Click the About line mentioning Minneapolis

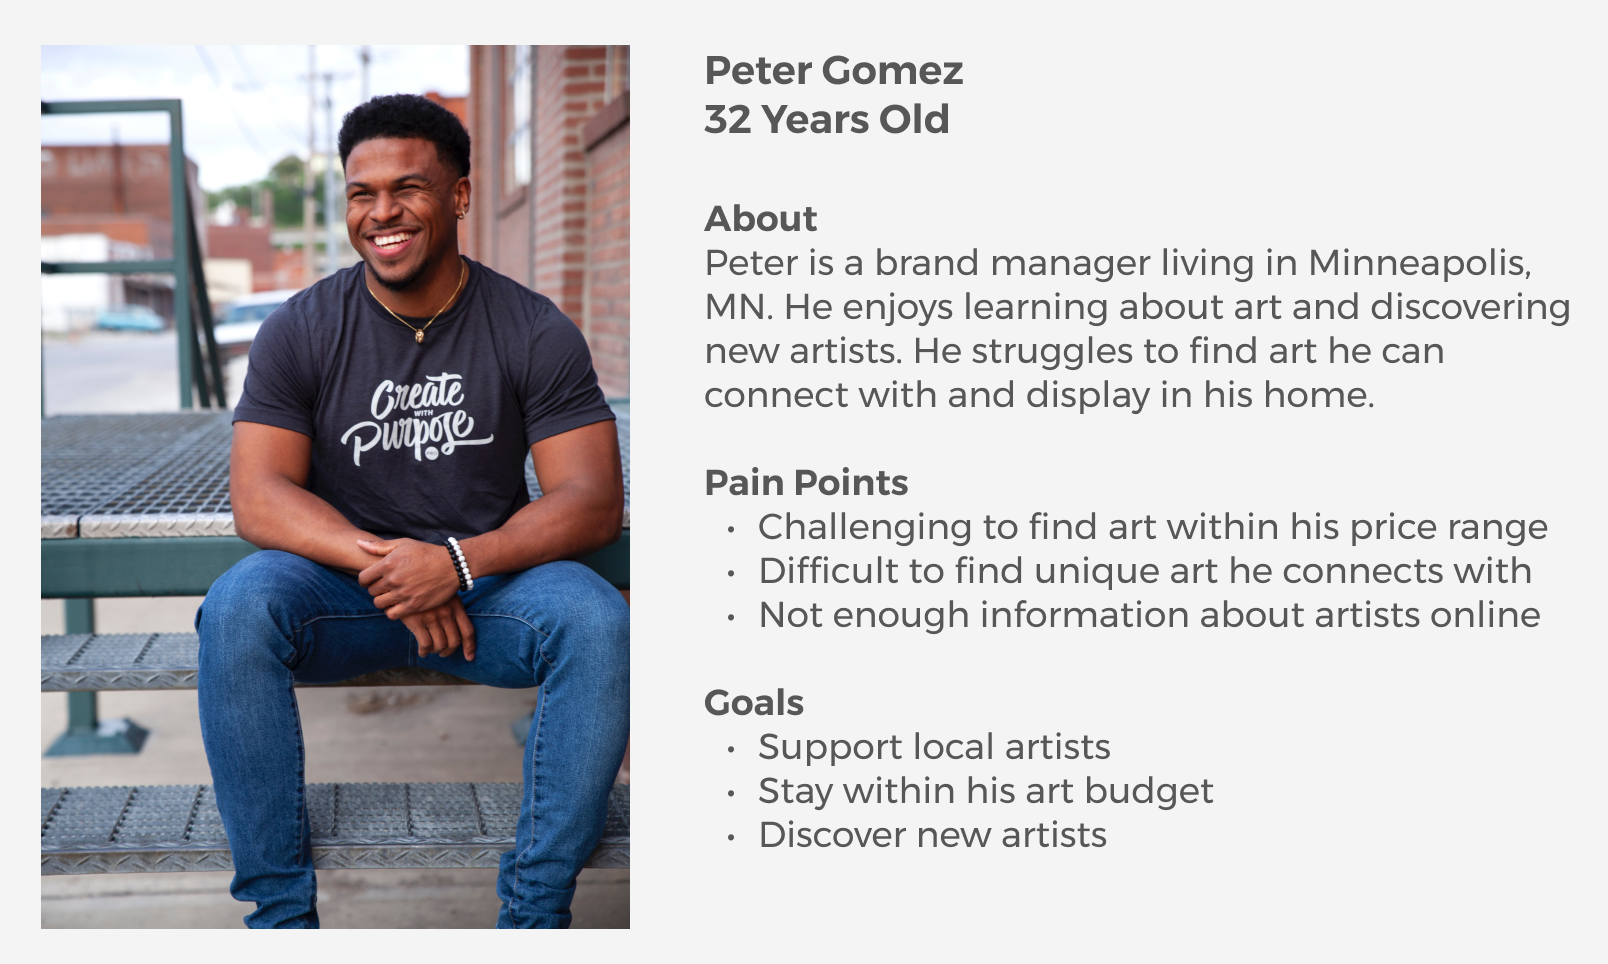[1118, 263]
